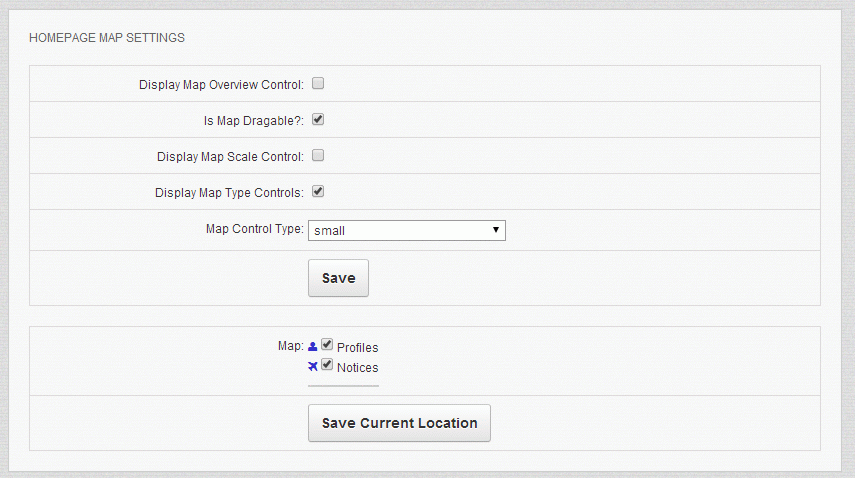This screenshot has width=855, height=478.
Task: Click the Homepage Map Settings heading
Action: (x=107, y=38)
